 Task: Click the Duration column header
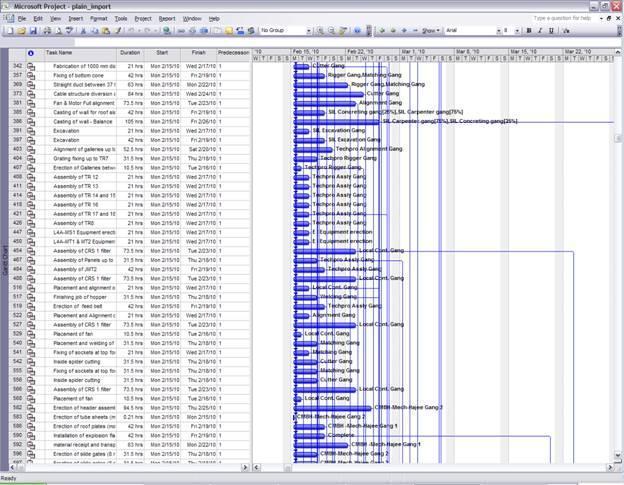coord(130,52)
